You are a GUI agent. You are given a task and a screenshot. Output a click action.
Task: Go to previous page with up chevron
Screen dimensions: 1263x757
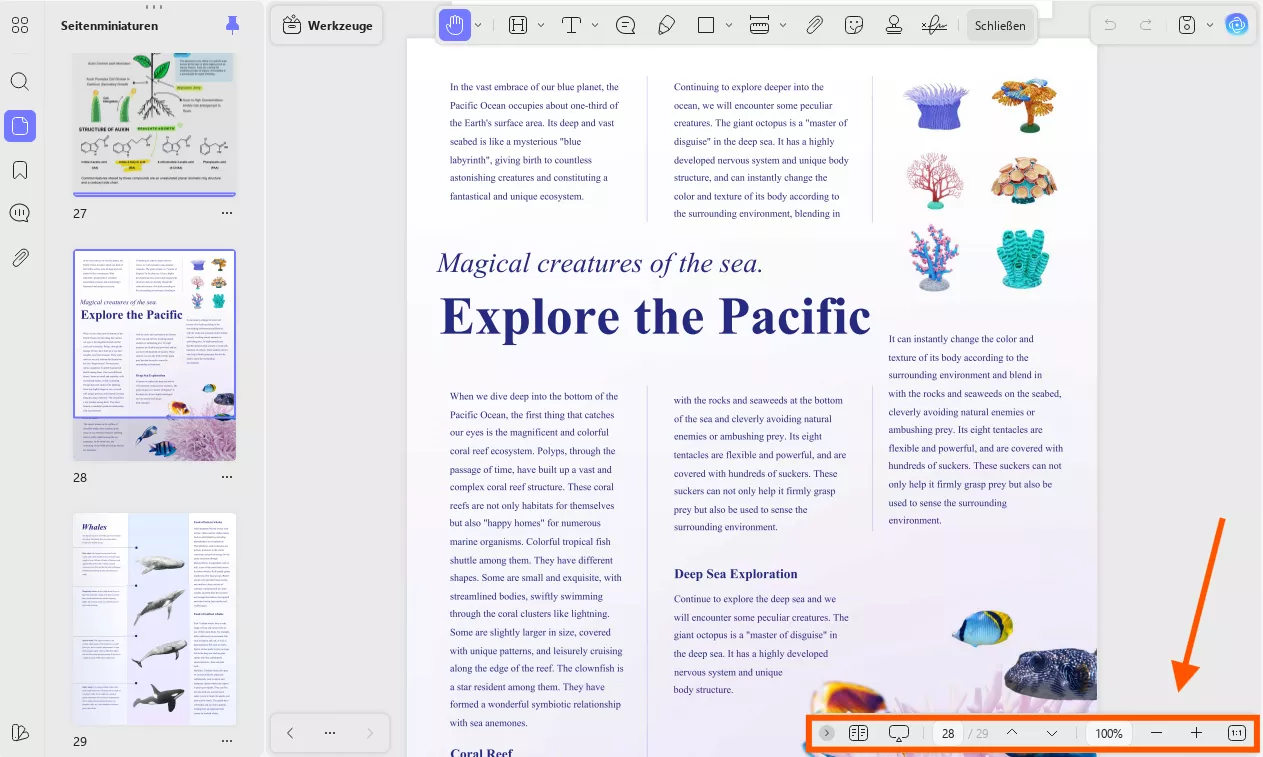click(x=1012, y=733)
